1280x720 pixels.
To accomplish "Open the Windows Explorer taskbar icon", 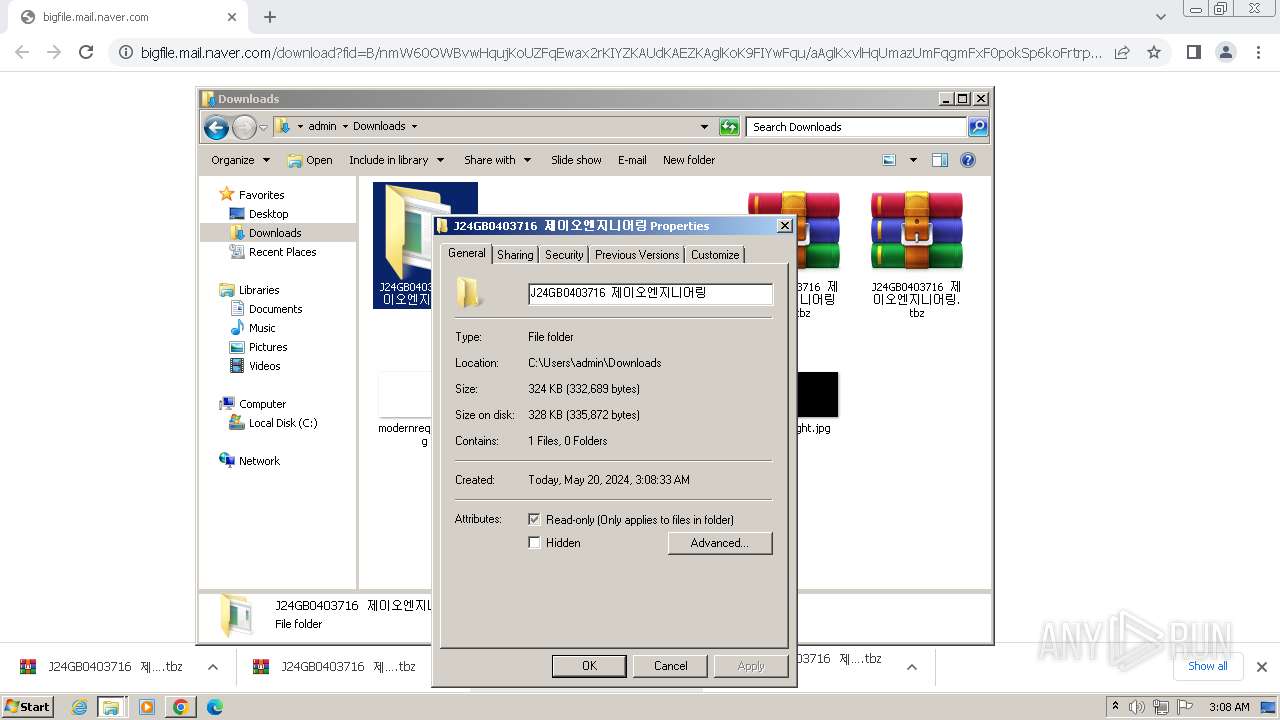I will [x=111, y=707].
